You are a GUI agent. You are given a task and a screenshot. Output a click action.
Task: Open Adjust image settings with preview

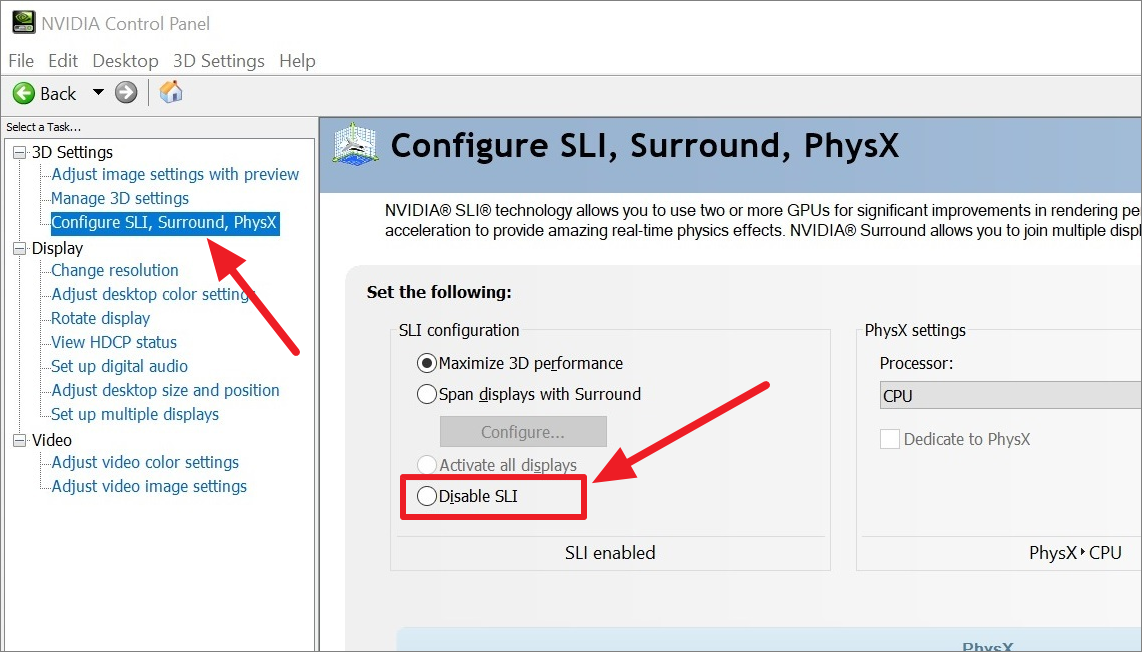175,174
